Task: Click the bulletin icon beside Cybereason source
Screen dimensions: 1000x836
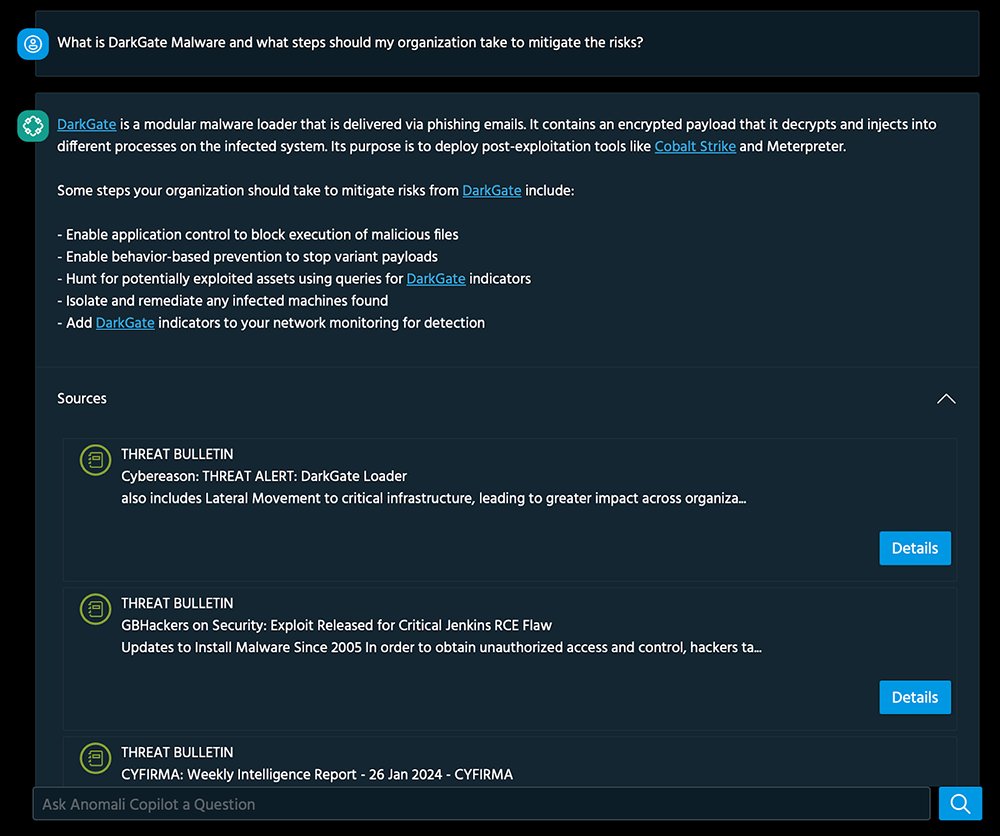Action: (95, 460)
